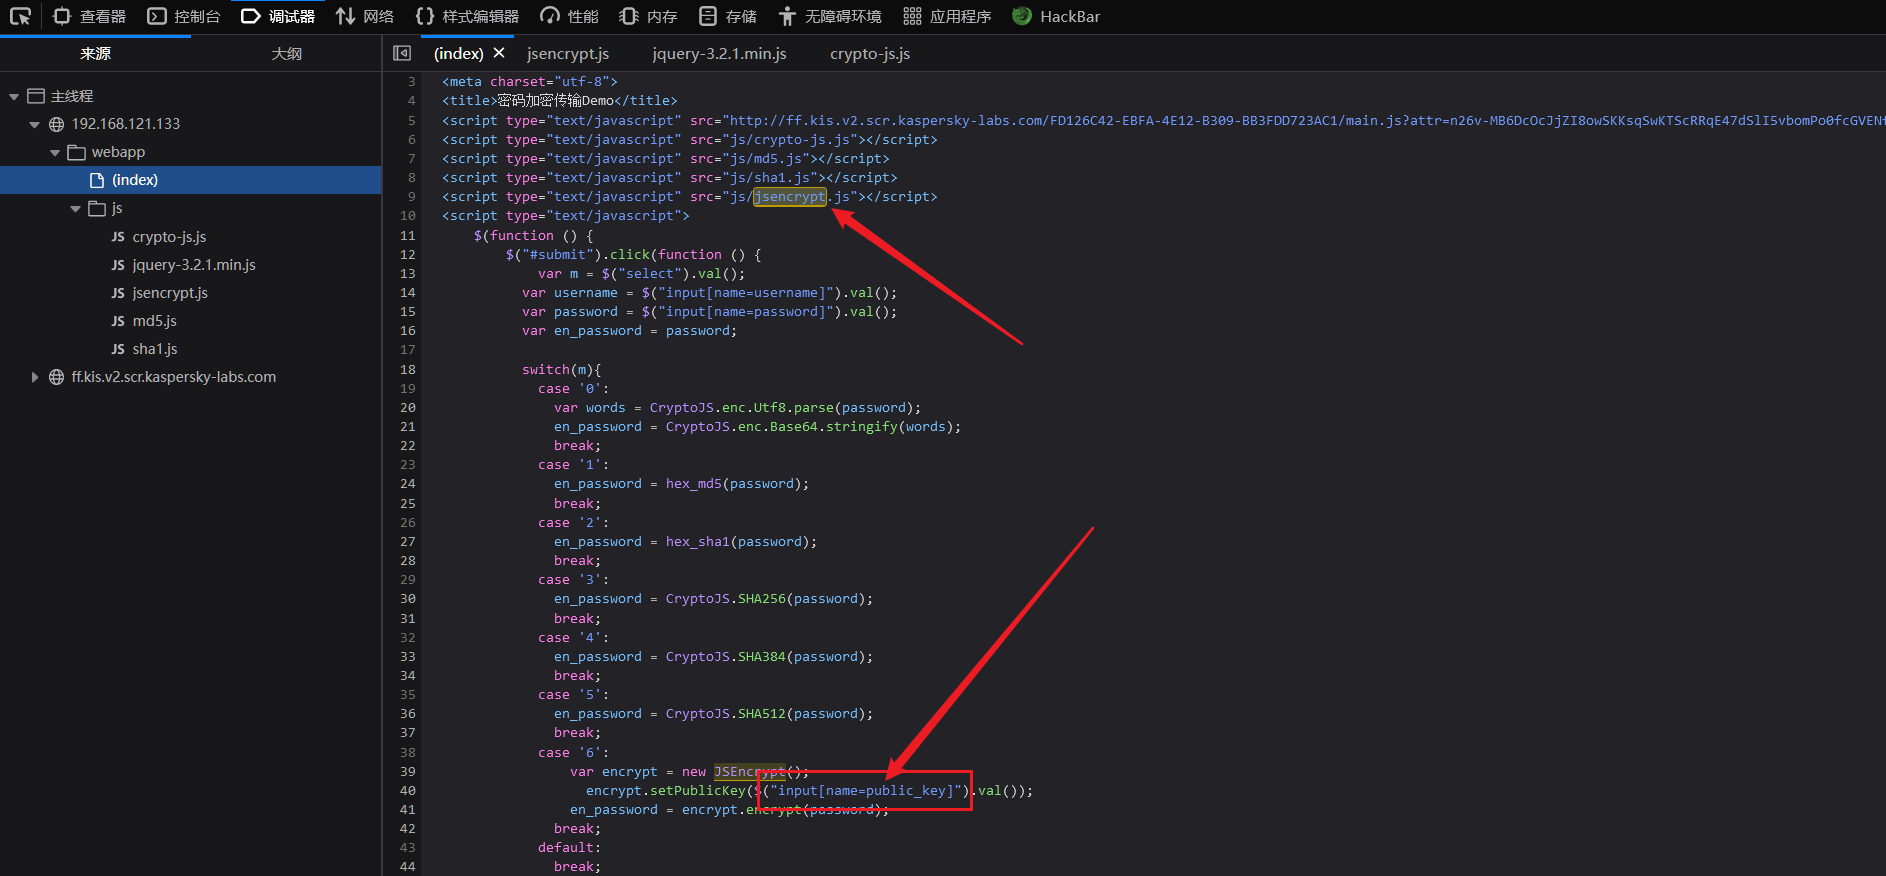Switch to the crypto-js.js editor tab
This screenshot has width=1886, height=876.
[870, 54]
